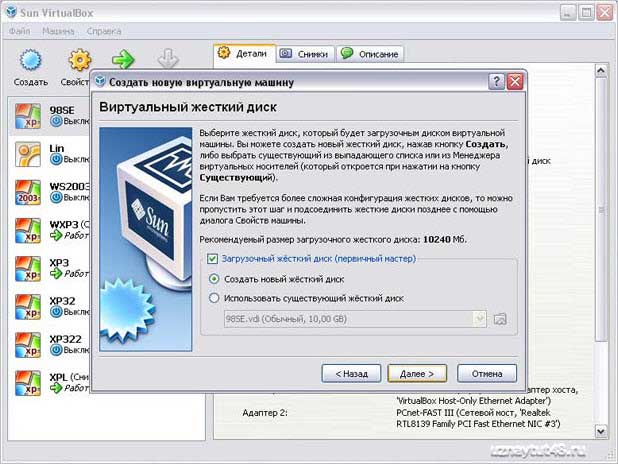Open the Файл menu
Viewport: 618px width, 464px height.
tap(20, 31)
